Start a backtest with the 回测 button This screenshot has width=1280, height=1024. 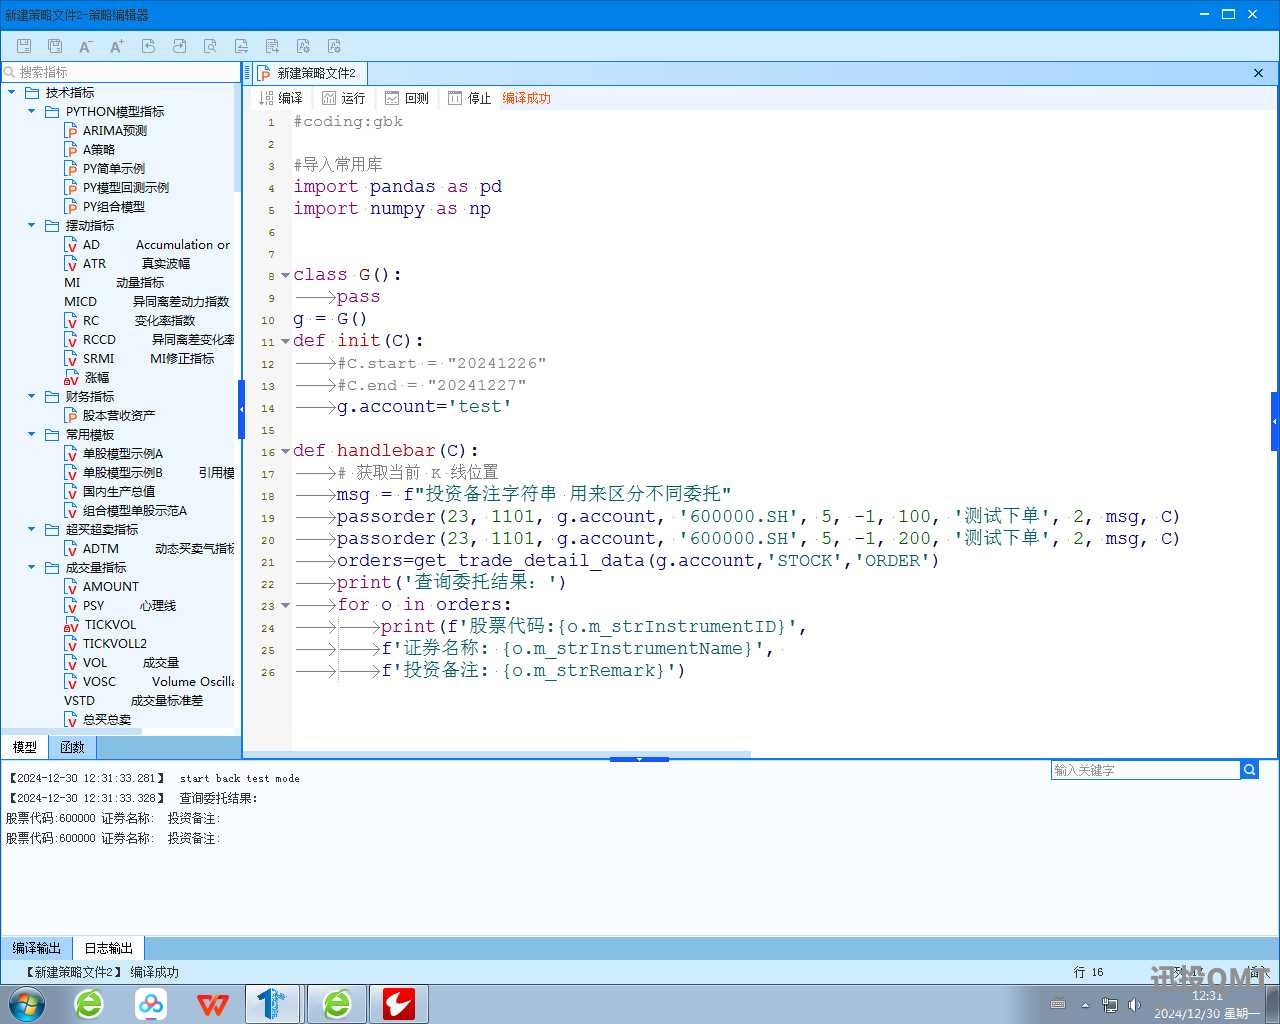pos(407,98)
